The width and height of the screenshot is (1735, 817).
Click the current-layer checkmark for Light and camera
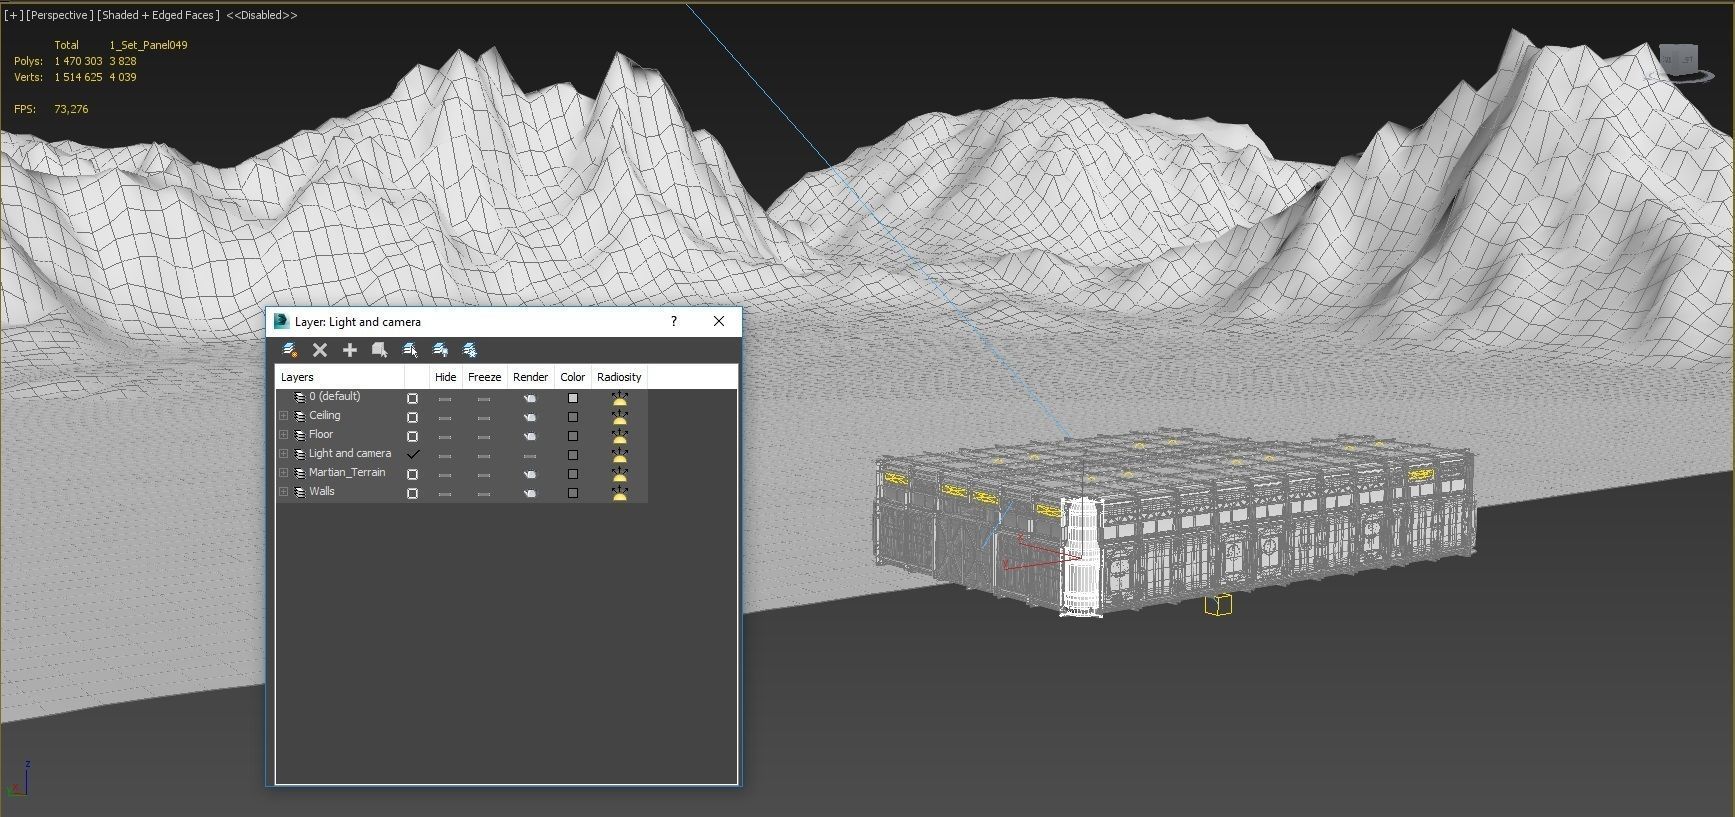[x=412, y=454]
